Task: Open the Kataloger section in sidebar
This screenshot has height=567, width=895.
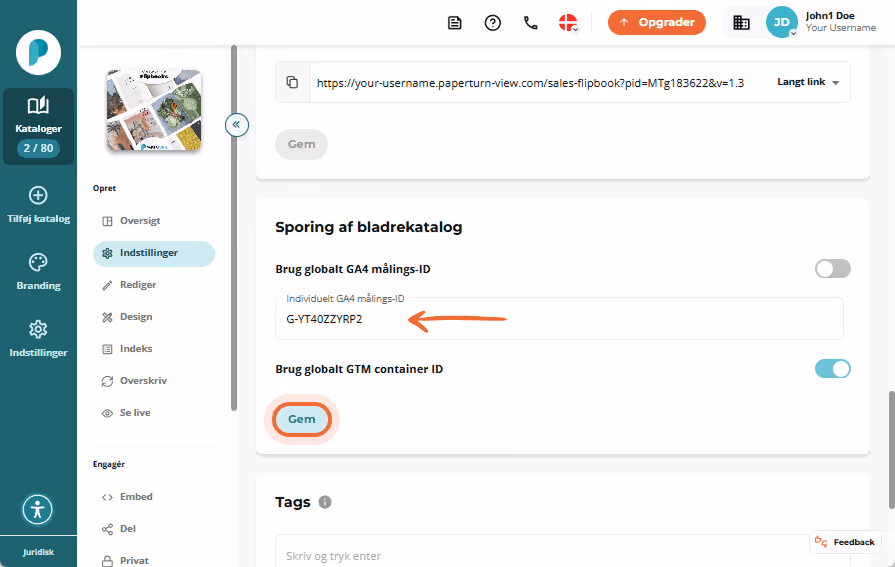Action: click(x=38, y=126)
